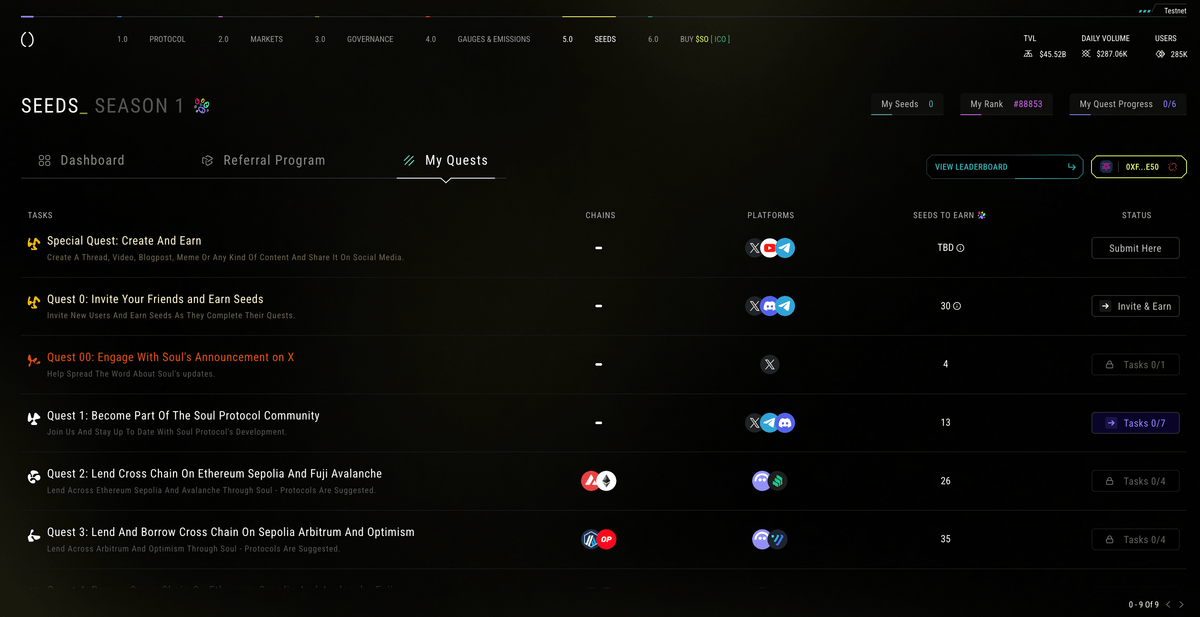Click the Arbitrum chain icon in Quest 3 row
This screenshot has height=617, width=1200.
point(591,540)
